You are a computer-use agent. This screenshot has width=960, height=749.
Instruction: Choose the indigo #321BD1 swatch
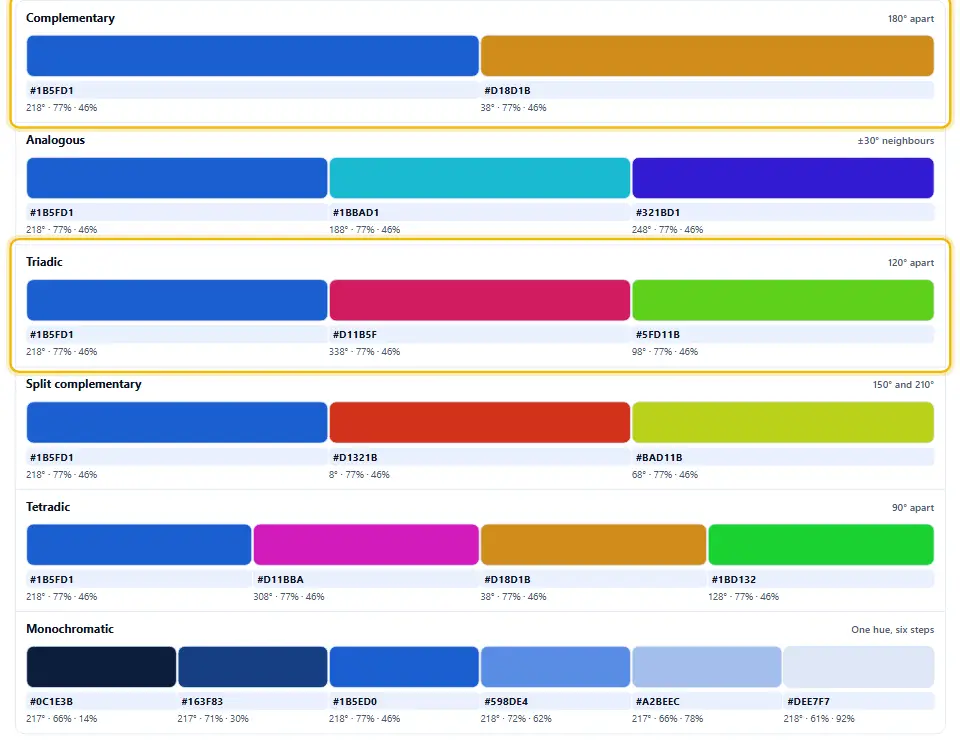(x=783, y=178)
